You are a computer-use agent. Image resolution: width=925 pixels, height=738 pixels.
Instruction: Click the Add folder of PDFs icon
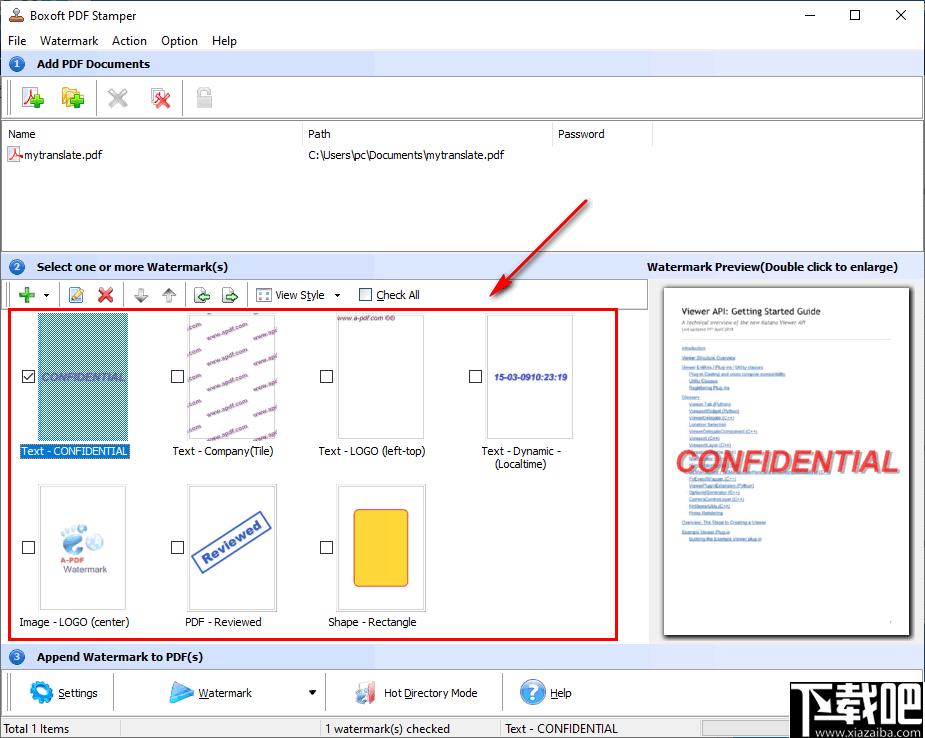(73, 98)
